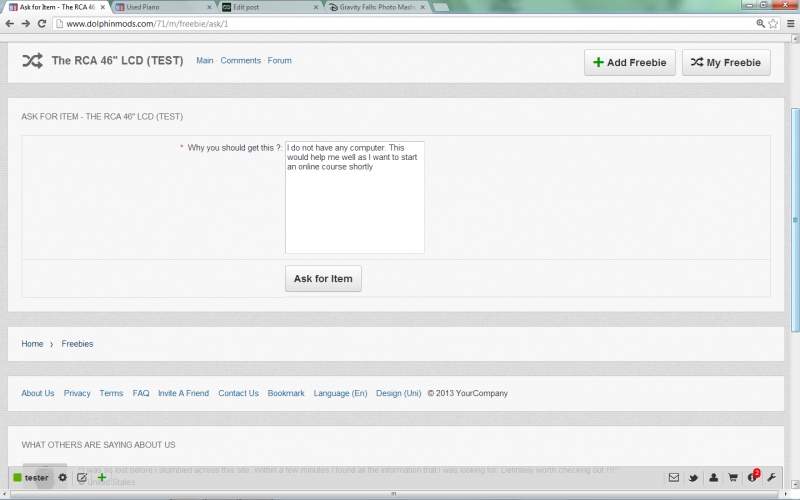The image size is (800, 500).
Task: Click the edit pencil icon in member bar
Action: tap(82, 478)
